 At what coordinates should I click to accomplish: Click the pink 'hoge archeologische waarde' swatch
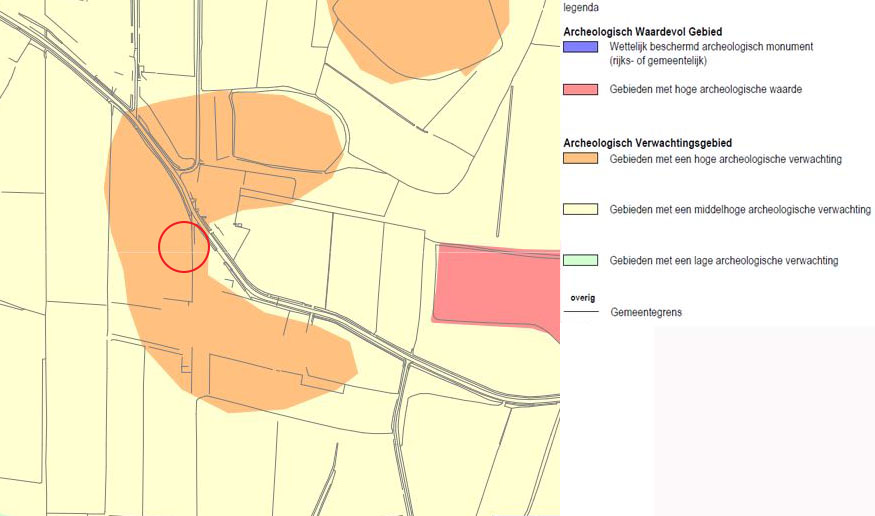(580, 89)
